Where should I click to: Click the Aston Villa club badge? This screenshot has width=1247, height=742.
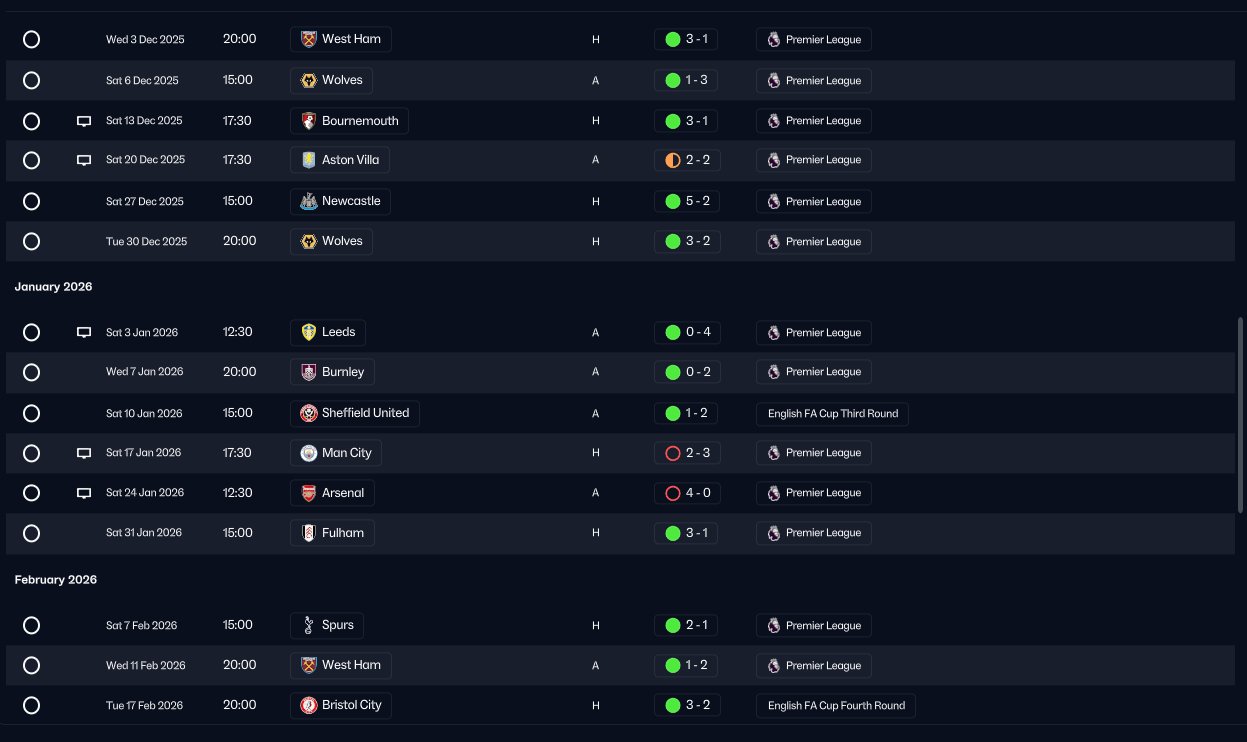click(x=309, y=160)
